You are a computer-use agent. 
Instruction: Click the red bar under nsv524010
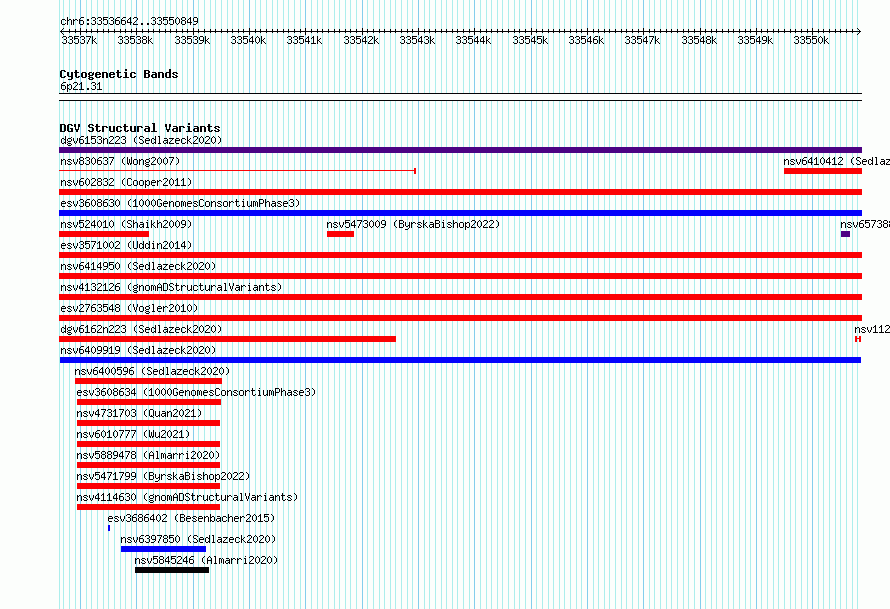click(x=104, y=234)
